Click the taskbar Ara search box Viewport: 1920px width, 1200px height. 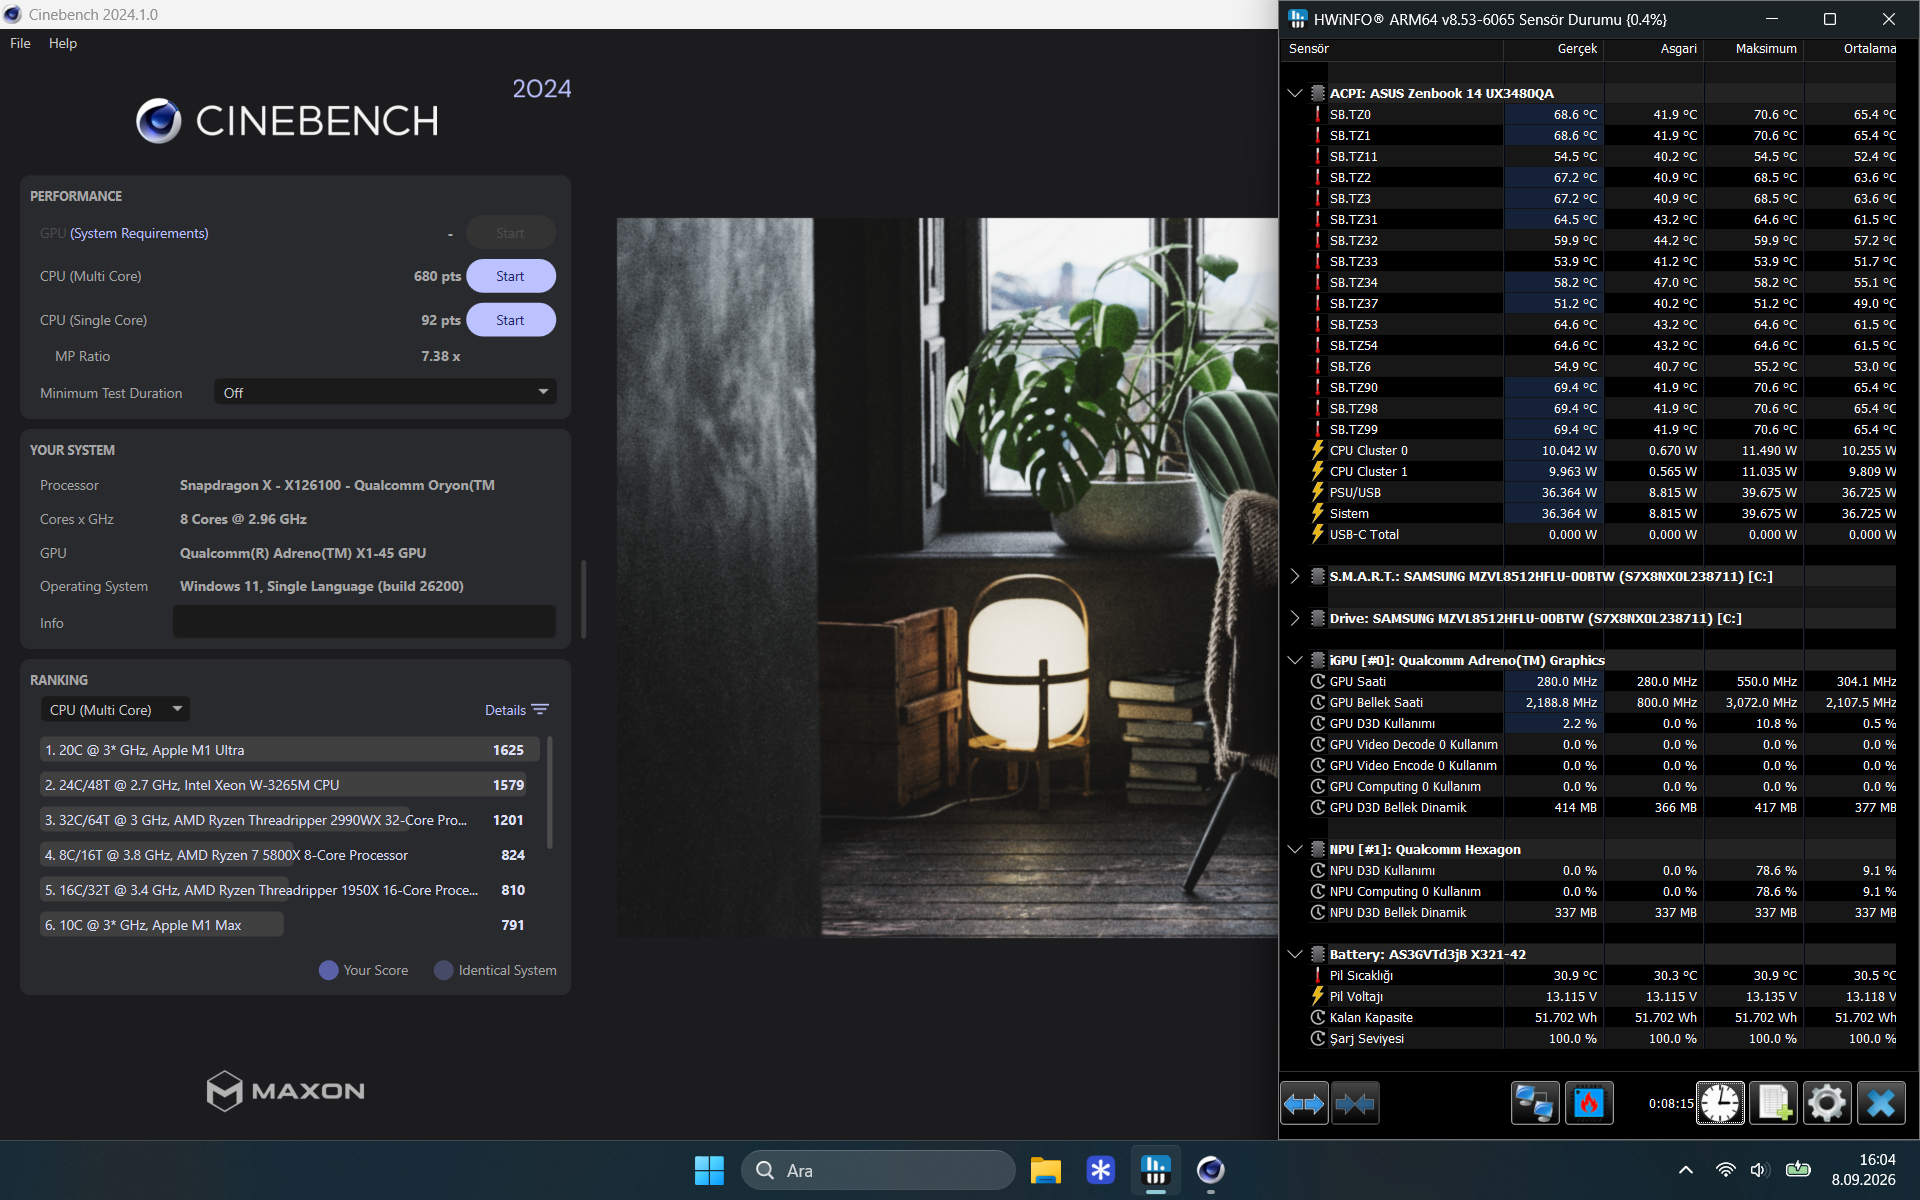[878, 1170]
